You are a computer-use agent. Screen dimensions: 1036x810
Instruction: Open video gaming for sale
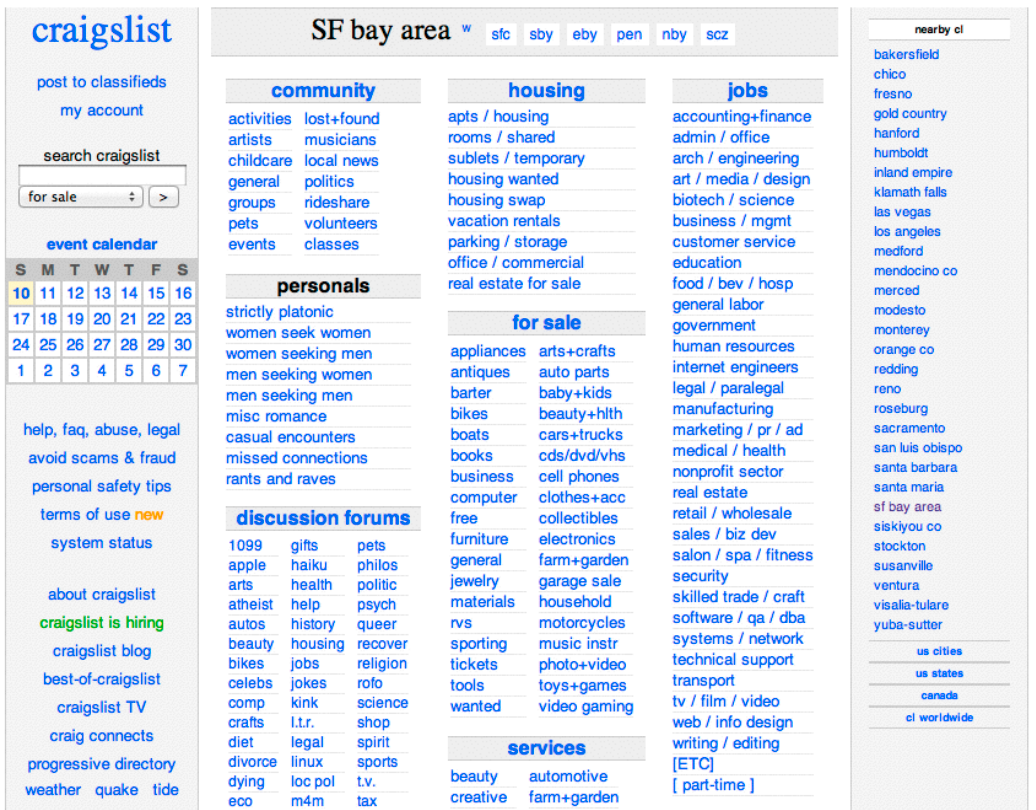[x=586, y=707]
